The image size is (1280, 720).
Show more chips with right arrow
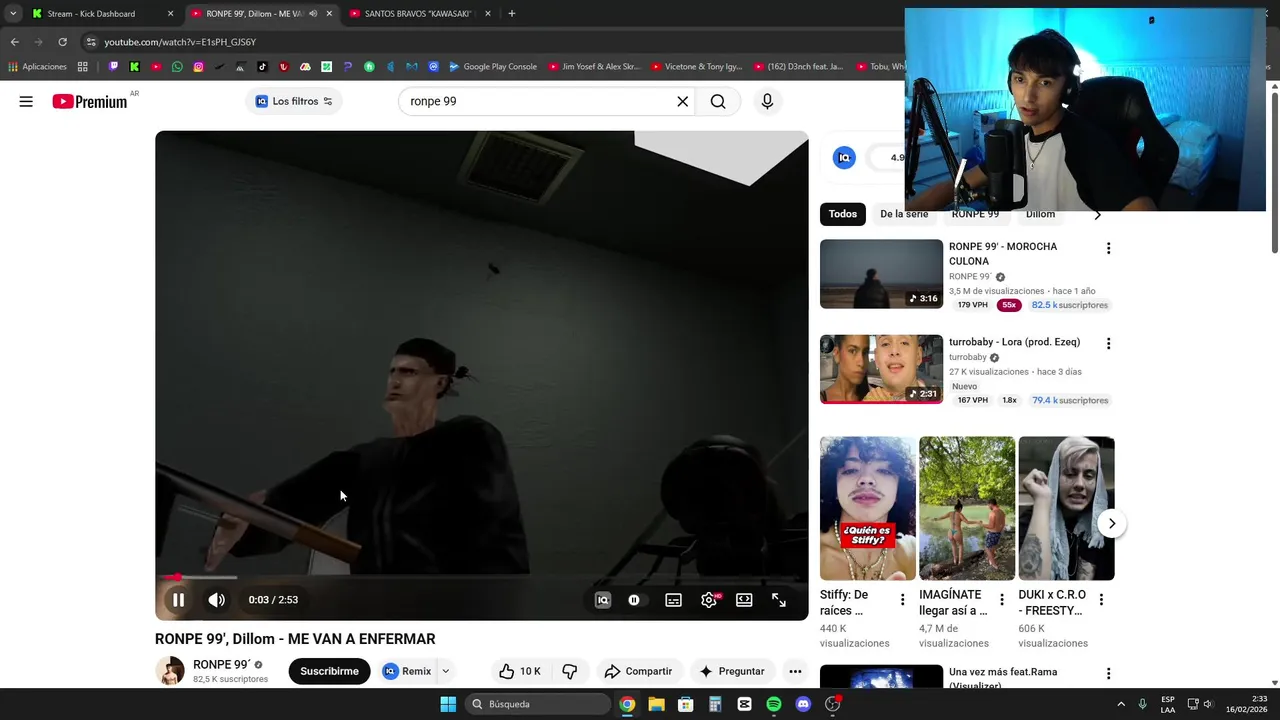1097,214
